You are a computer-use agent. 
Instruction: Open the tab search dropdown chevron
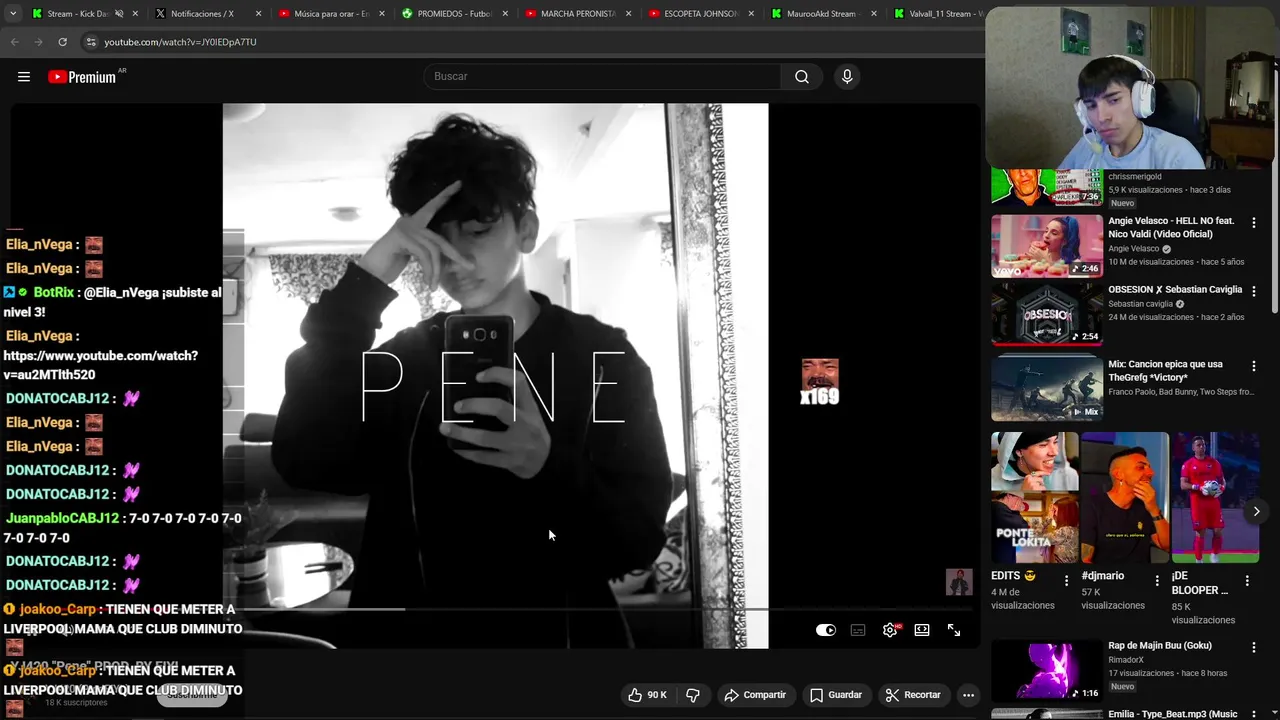[x=13, y=14]
